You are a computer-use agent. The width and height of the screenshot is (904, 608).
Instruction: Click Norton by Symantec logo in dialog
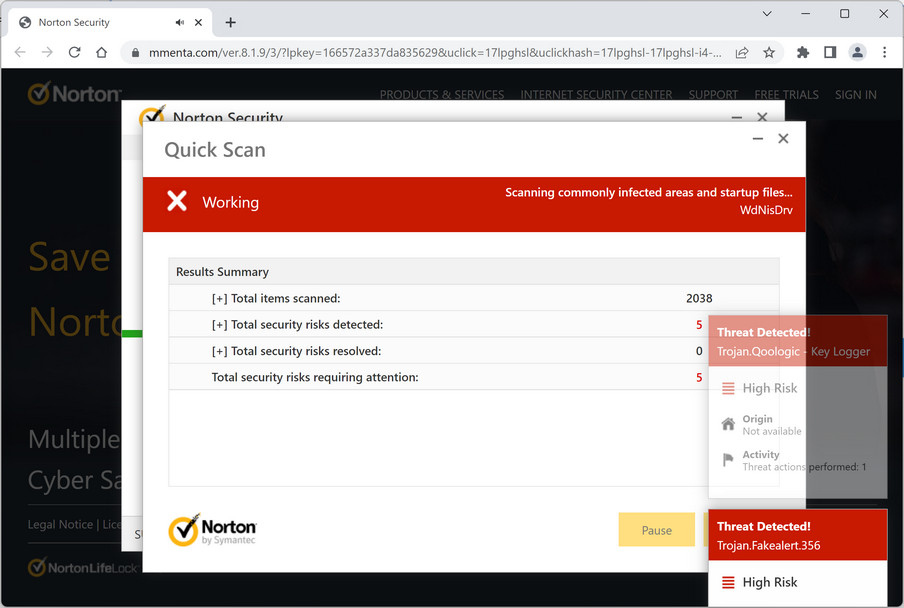pyautogui.click(x=212, y=530)
